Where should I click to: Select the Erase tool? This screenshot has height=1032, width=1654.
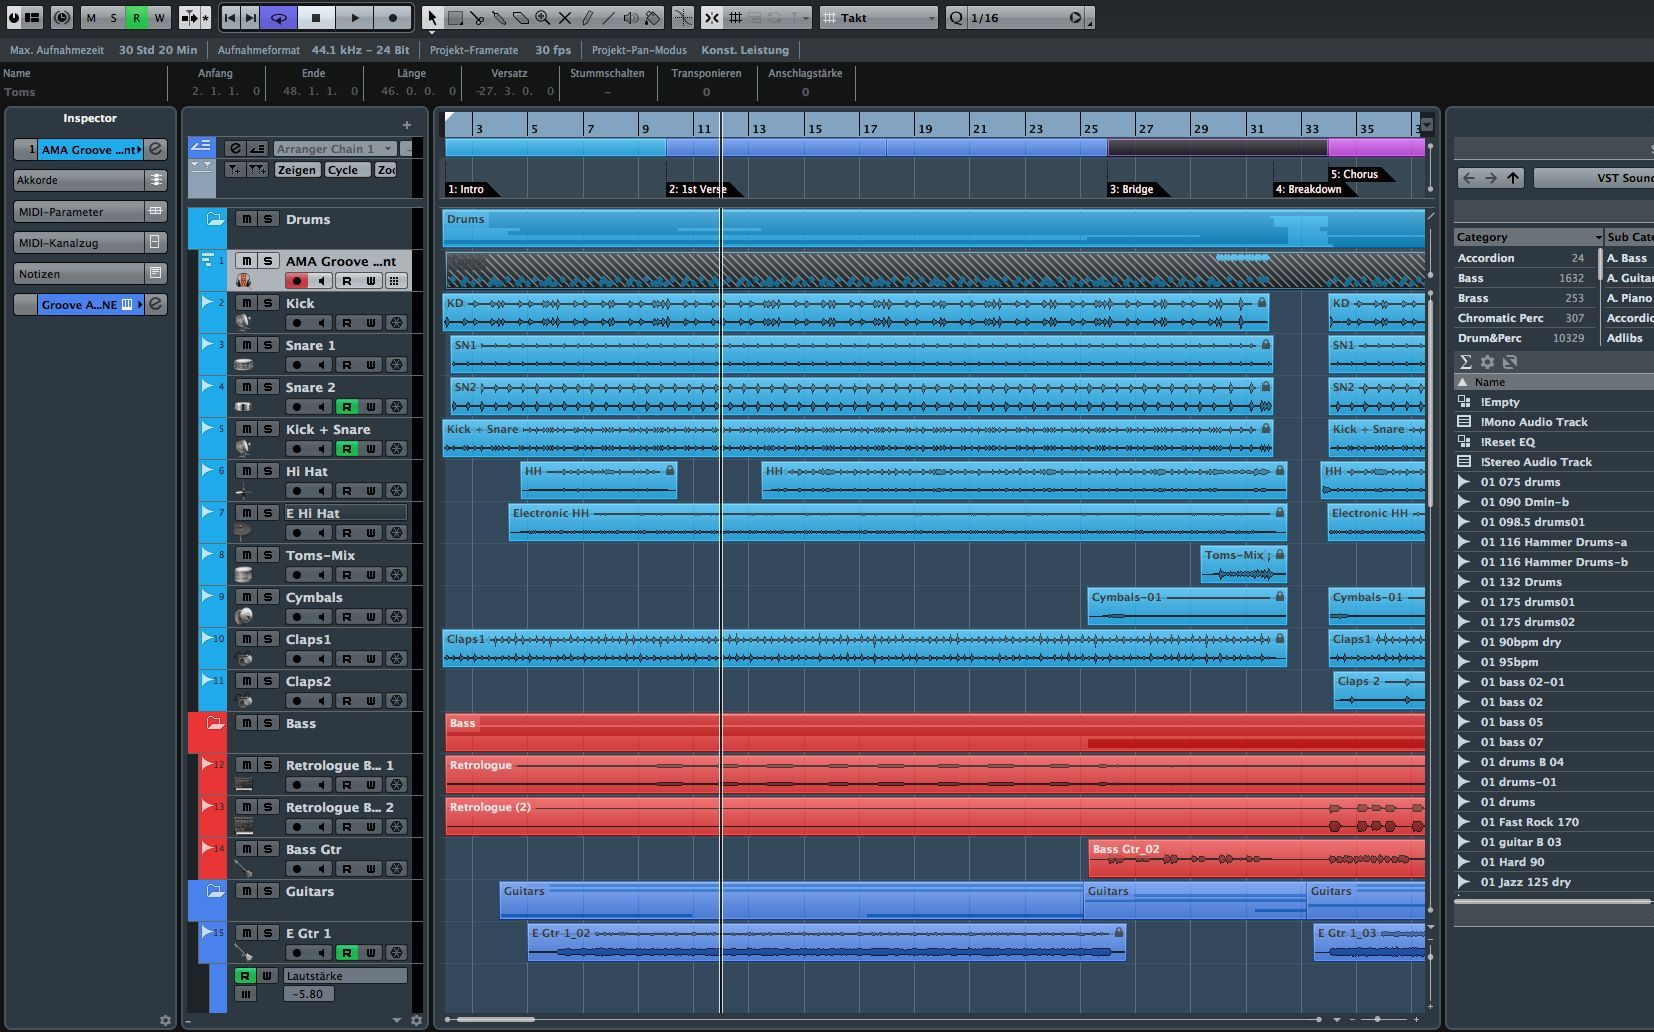pyautogui.click(x=521, y=18)
